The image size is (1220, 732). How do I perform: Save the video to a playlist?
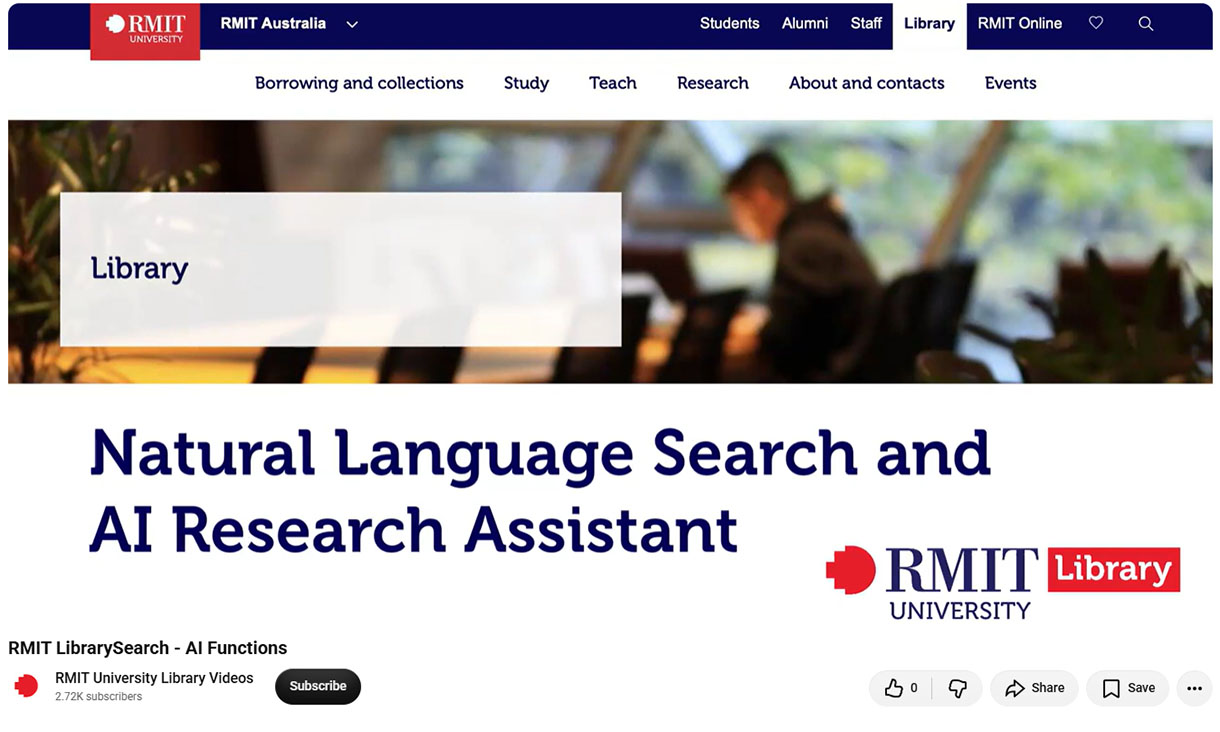[x=1128, y=688]
